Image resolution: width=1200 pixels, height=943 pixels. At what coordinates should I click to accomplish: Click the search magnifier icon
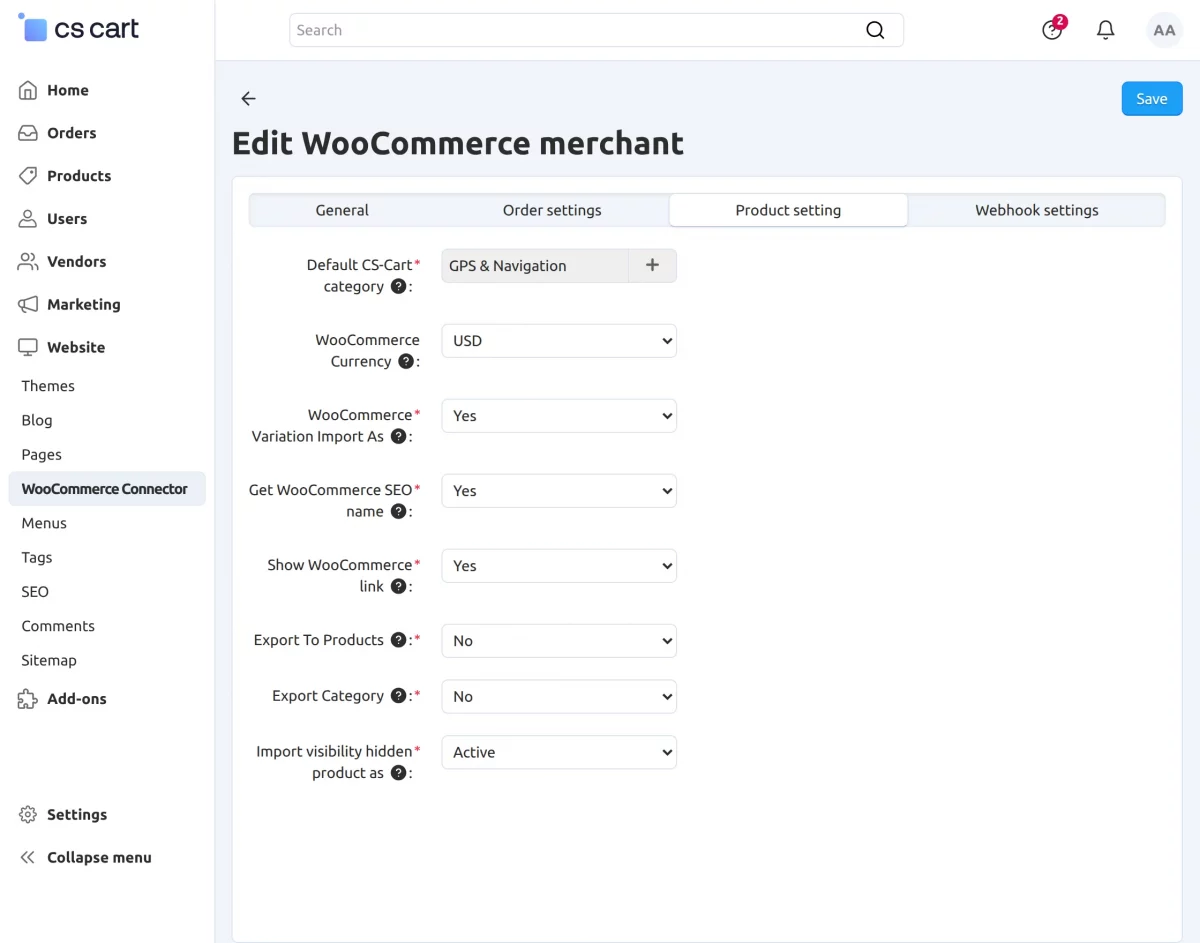coord(875,30)
